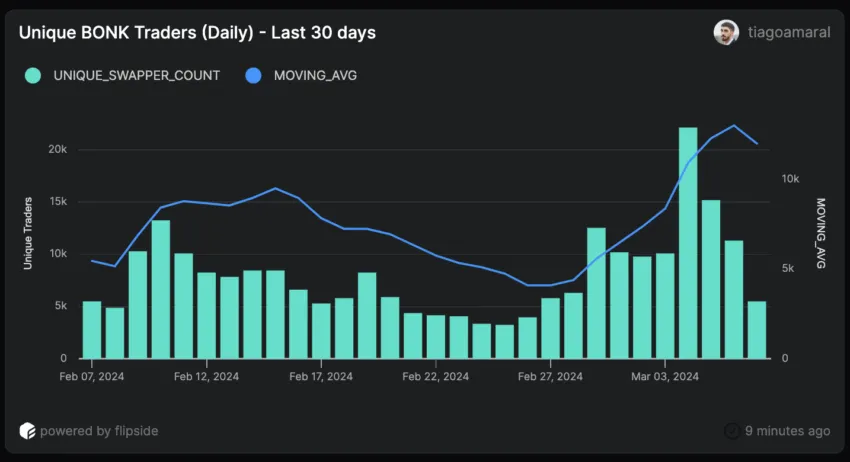Toggle the MOVING_AVG legend series

313,75
